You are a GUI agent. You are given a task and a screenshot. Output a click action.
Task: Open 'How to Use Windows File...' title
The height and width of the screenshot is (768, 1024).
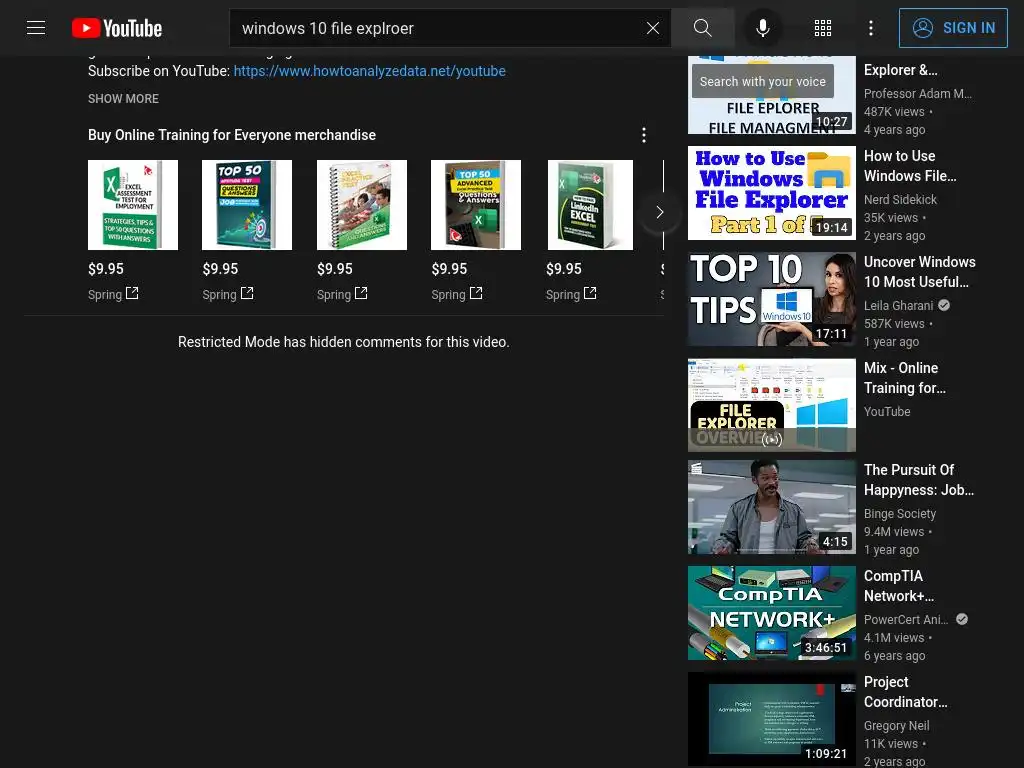click(x=910, y=166)
